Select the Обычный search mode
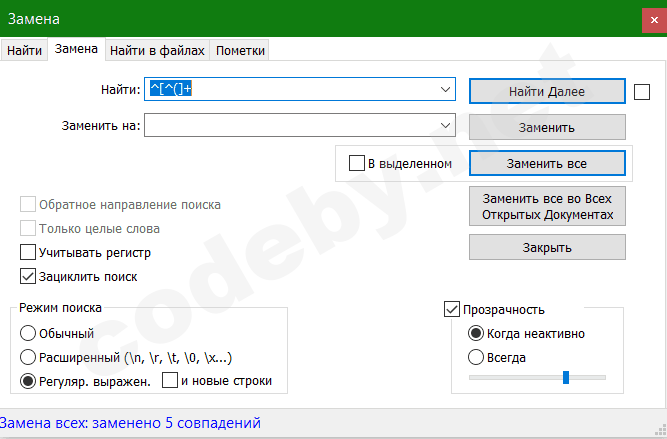Viewport: 667px width, 439px height. click(x=28, y=333)
